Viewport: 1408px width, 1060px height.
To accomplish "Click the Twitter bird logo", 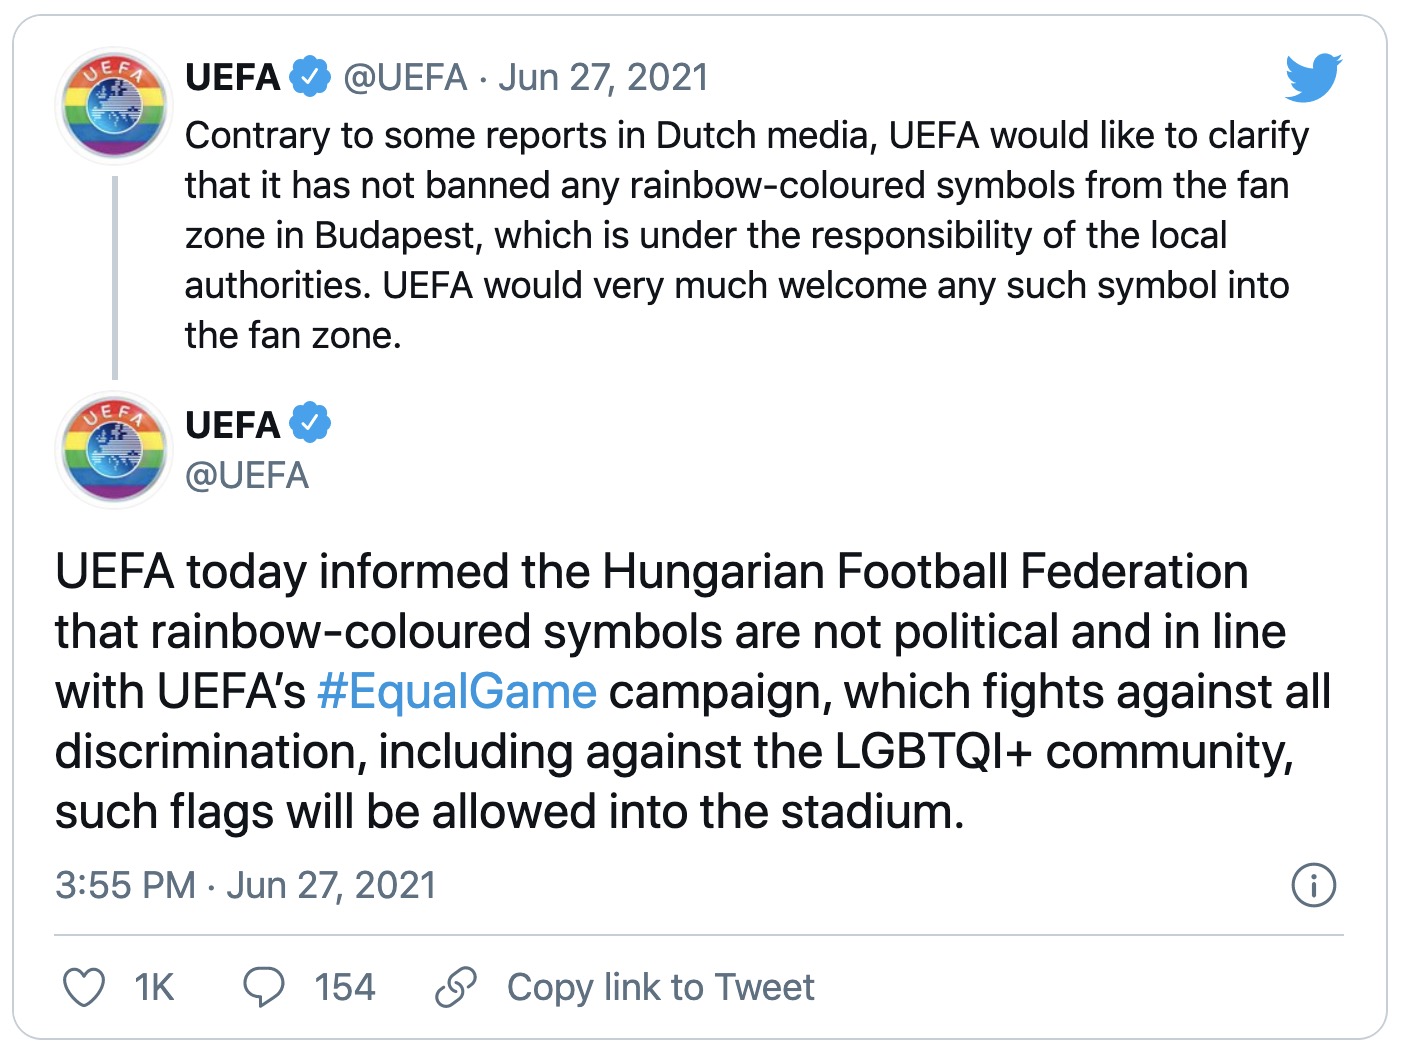I will [1313, 78].
